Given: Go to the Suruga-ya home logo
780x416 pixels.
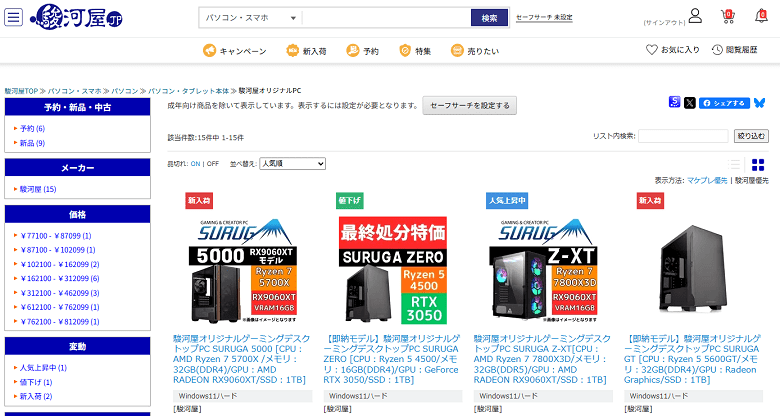Looking at the screenshot, I should coord(76,18).
